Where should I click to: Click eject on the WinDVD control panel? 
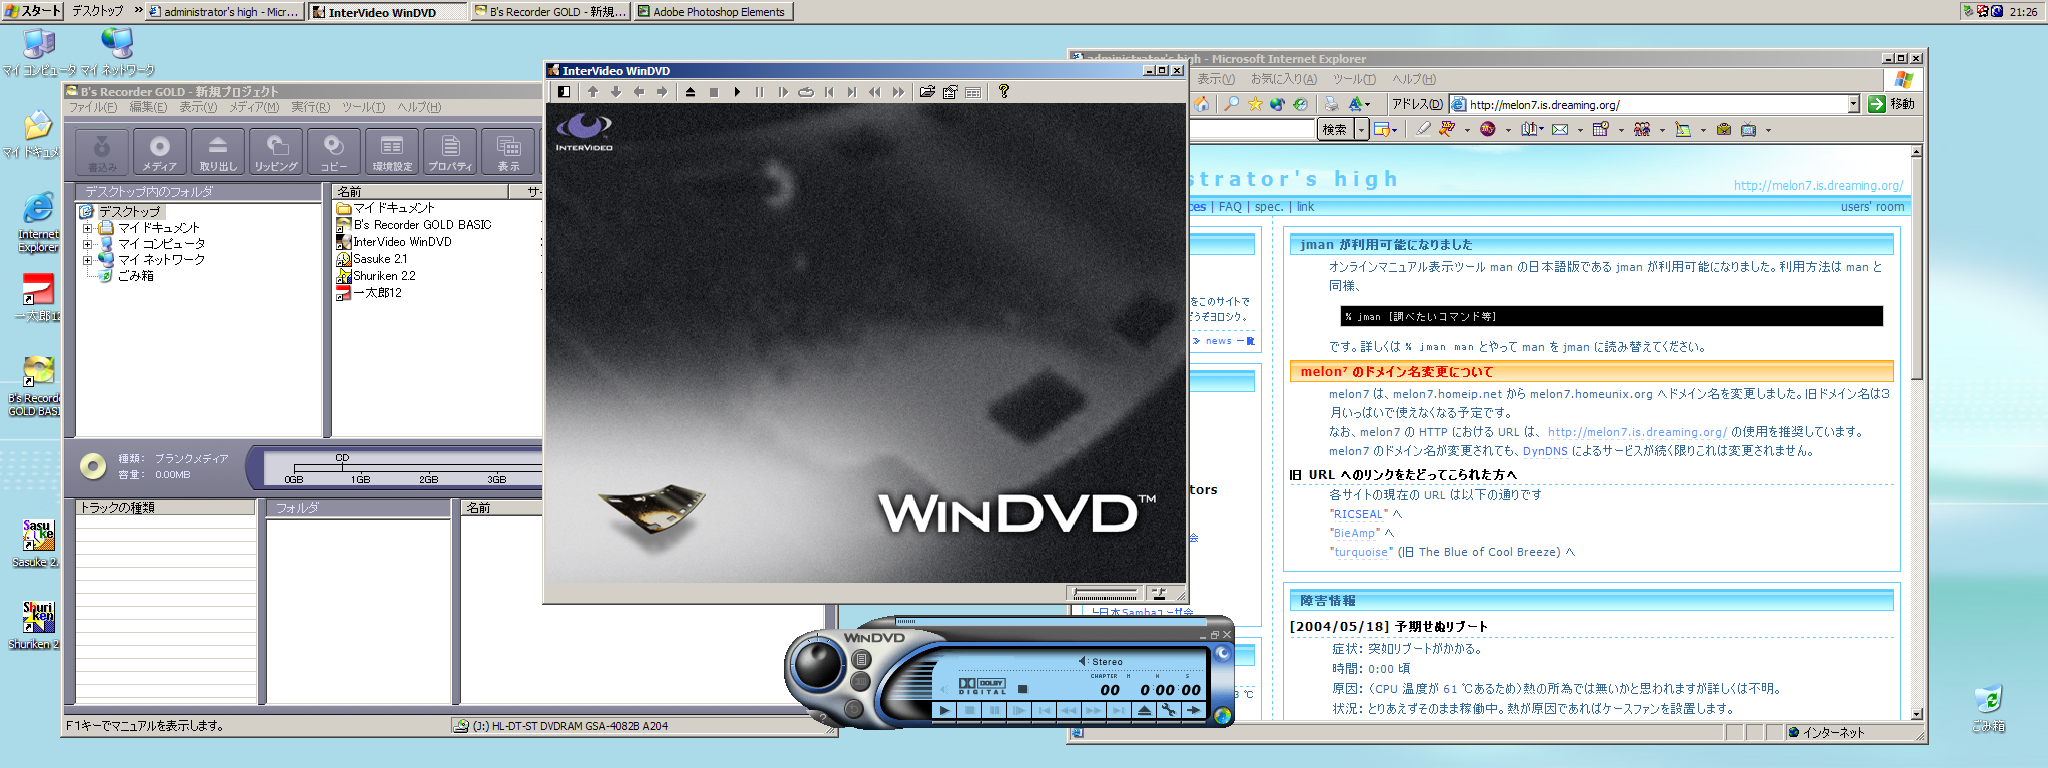click(1144, 710)
